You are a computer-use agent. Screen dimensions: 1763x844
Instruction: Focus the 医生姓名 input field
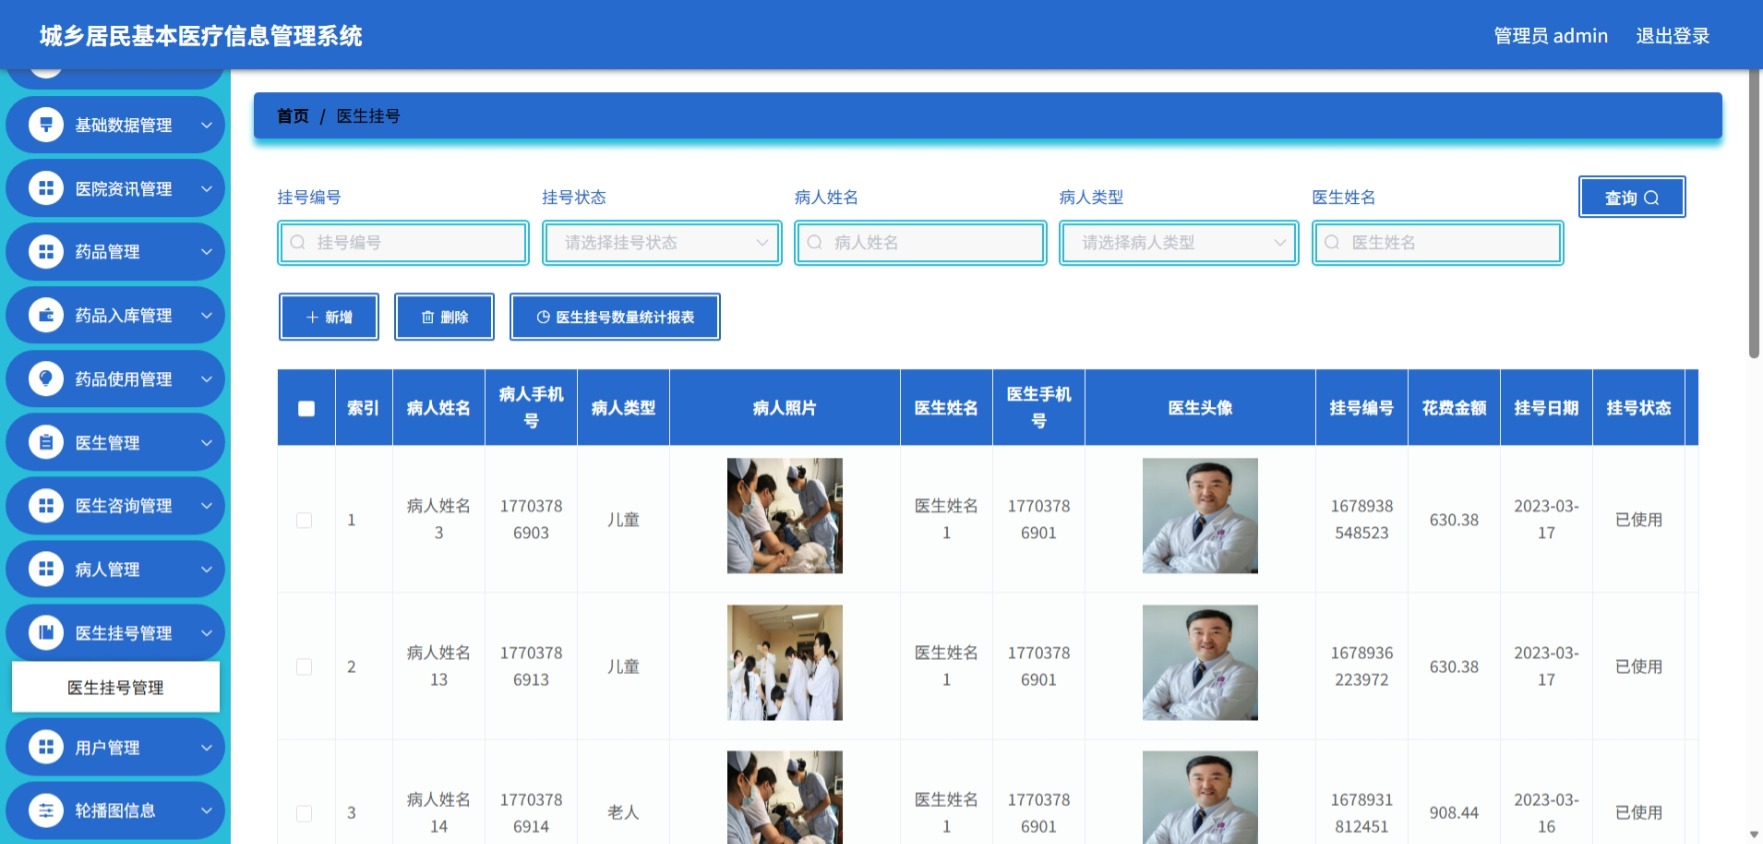point(1438,243)
